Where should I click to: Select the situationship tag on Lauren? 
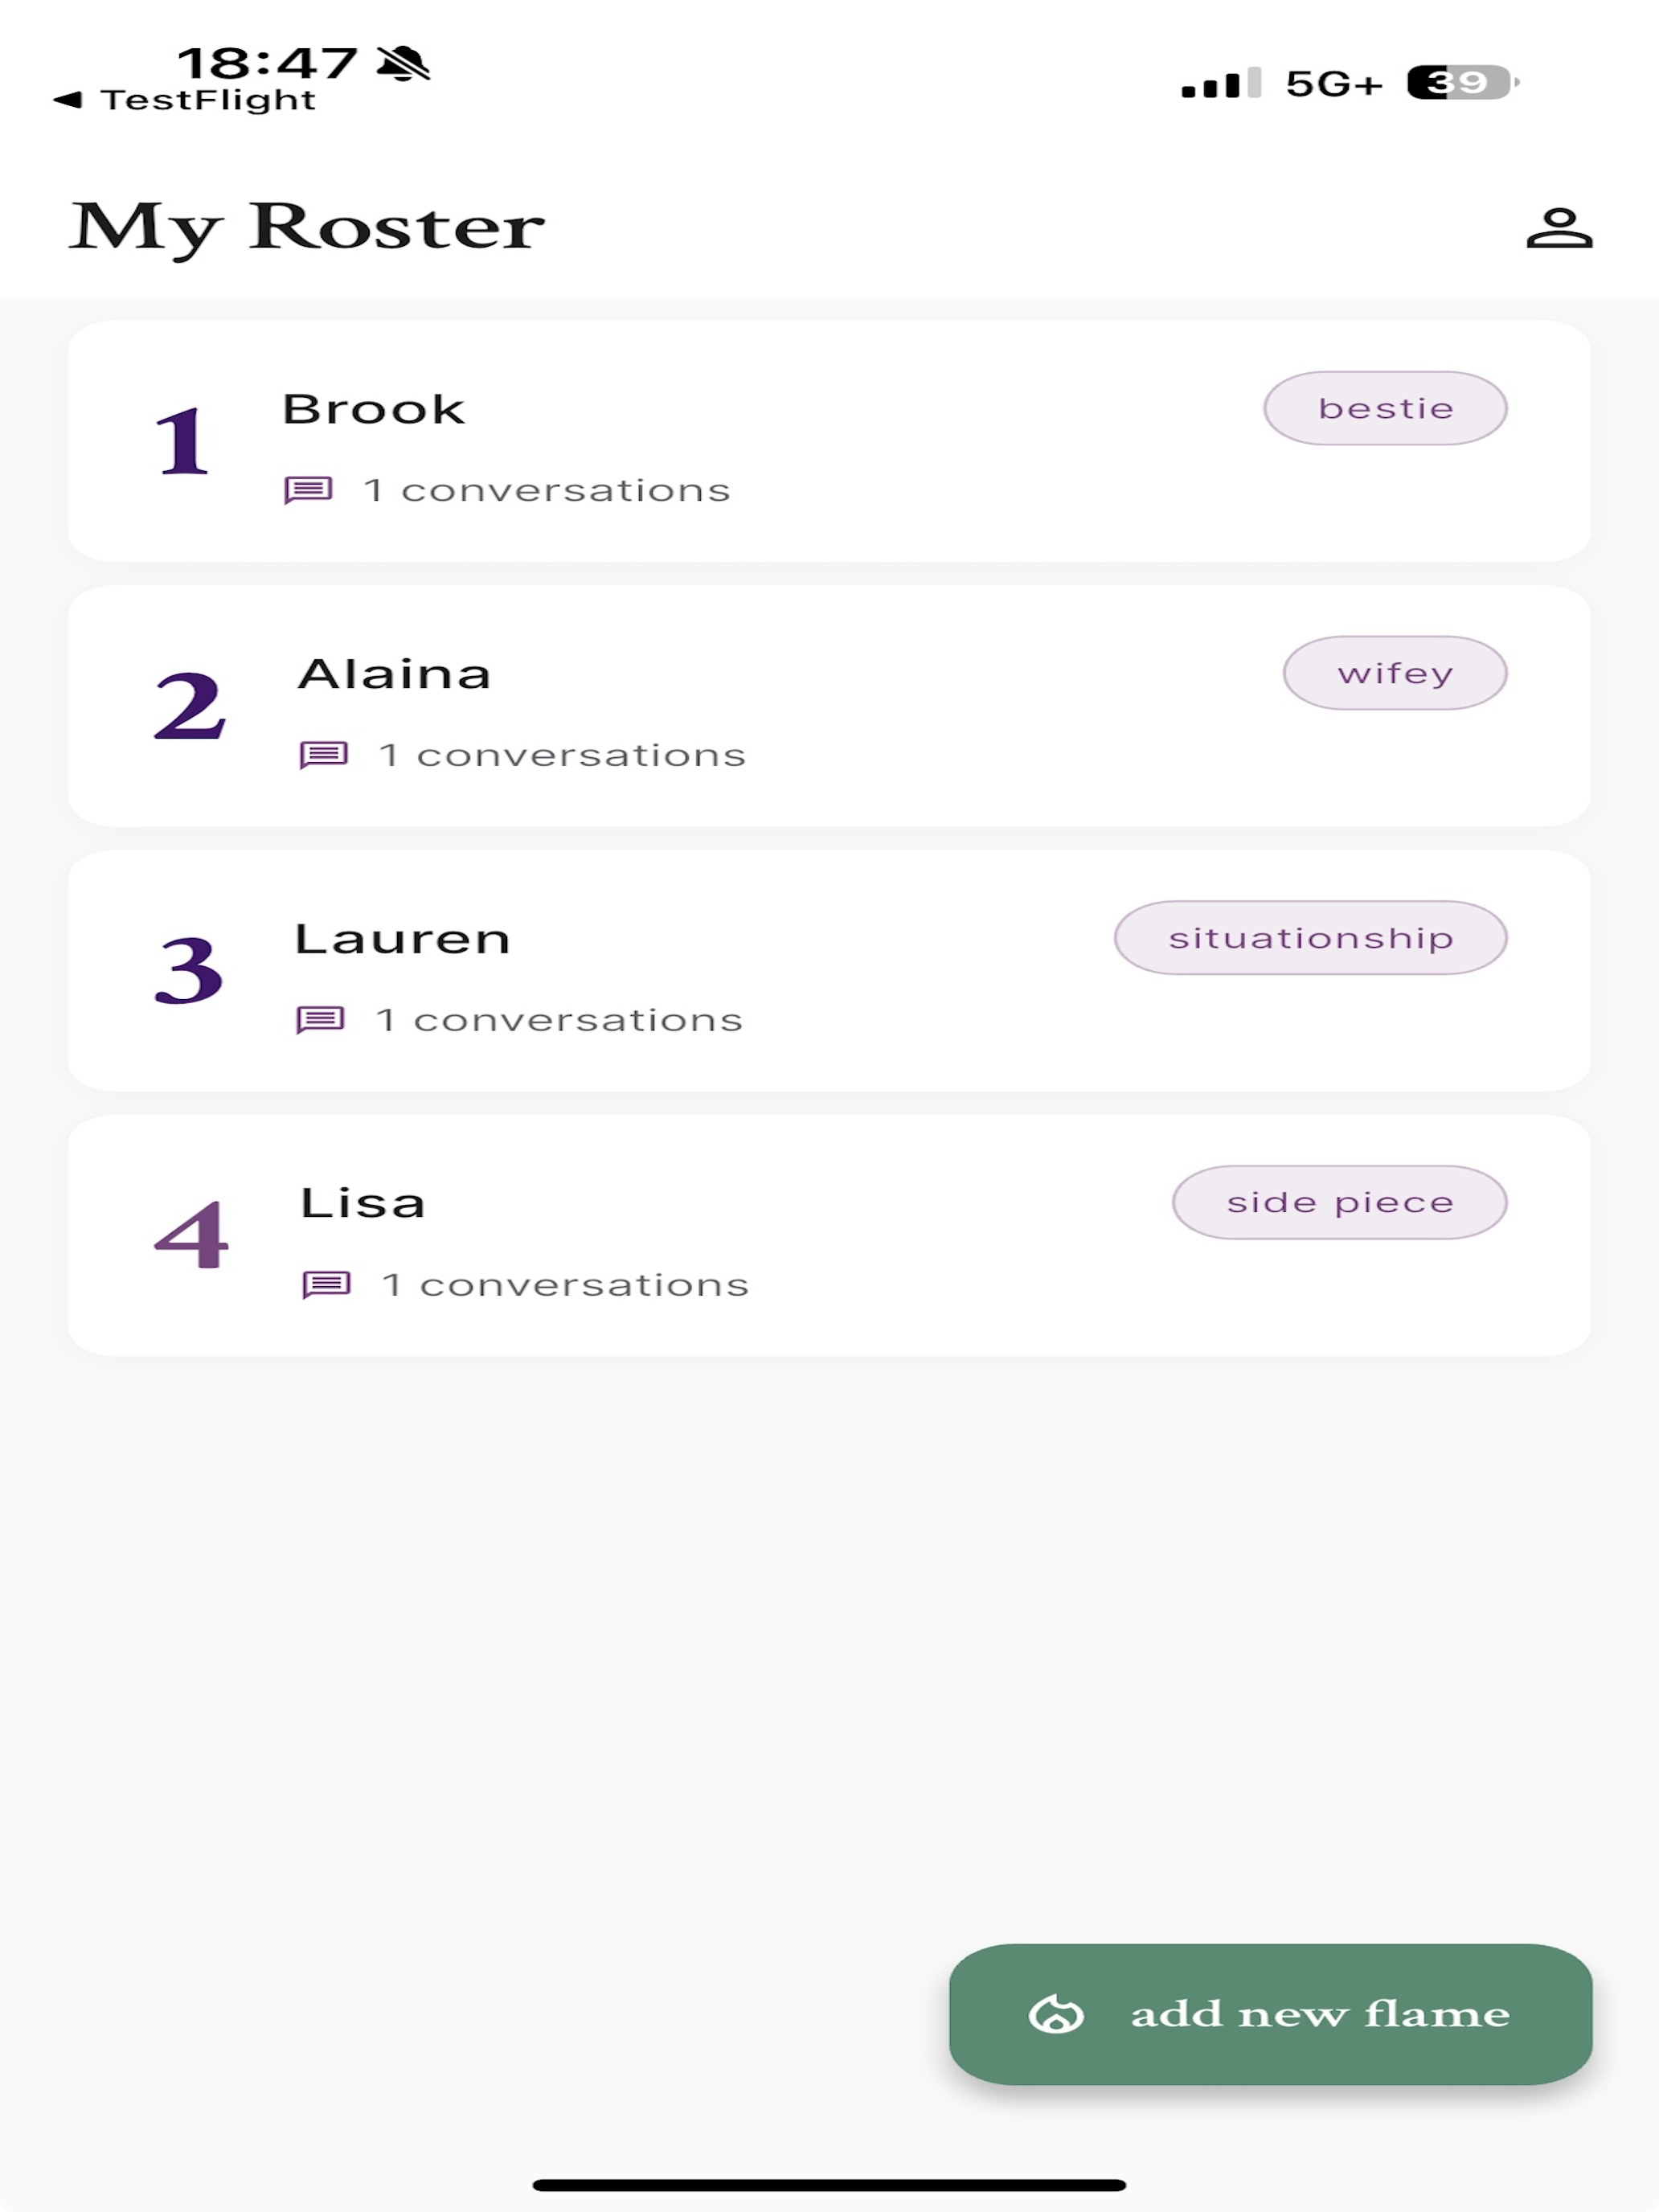click(1311, 938)
